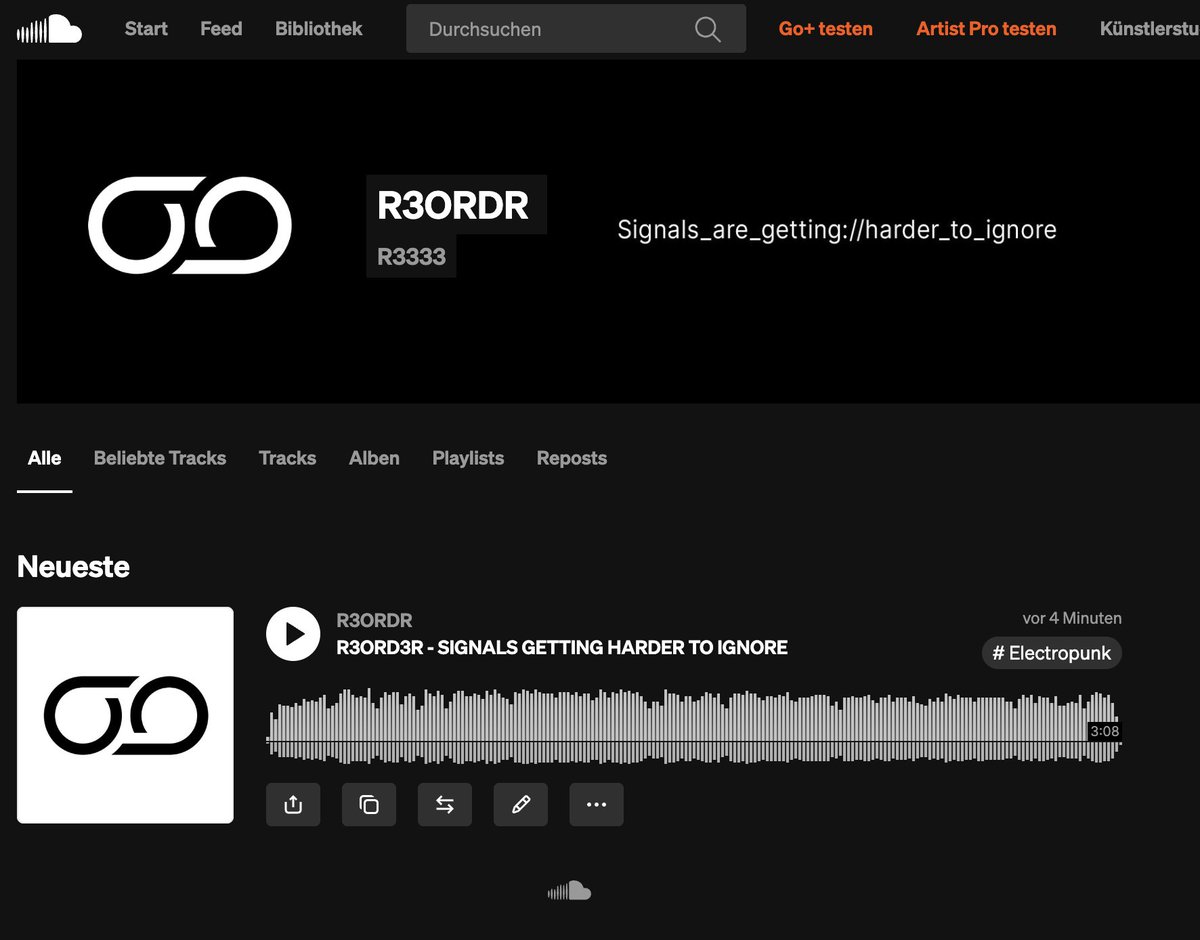Viewport: 1200px width, 940px height.
Task: Open the R3ORDR artist link above track title
Action: point(375,621)
